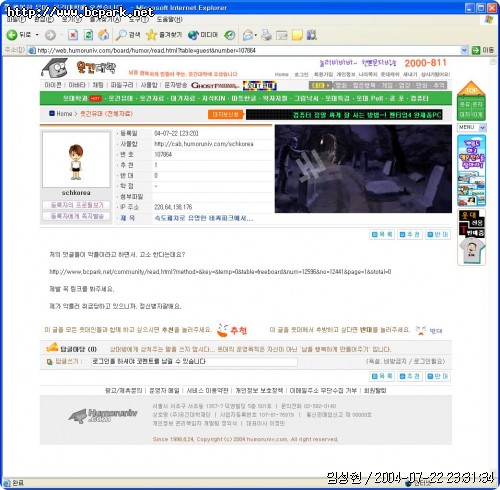Click the orange TOP arrow sidebar button
The height and width of the screenshot is (490, 500).
tap(471, 88)
